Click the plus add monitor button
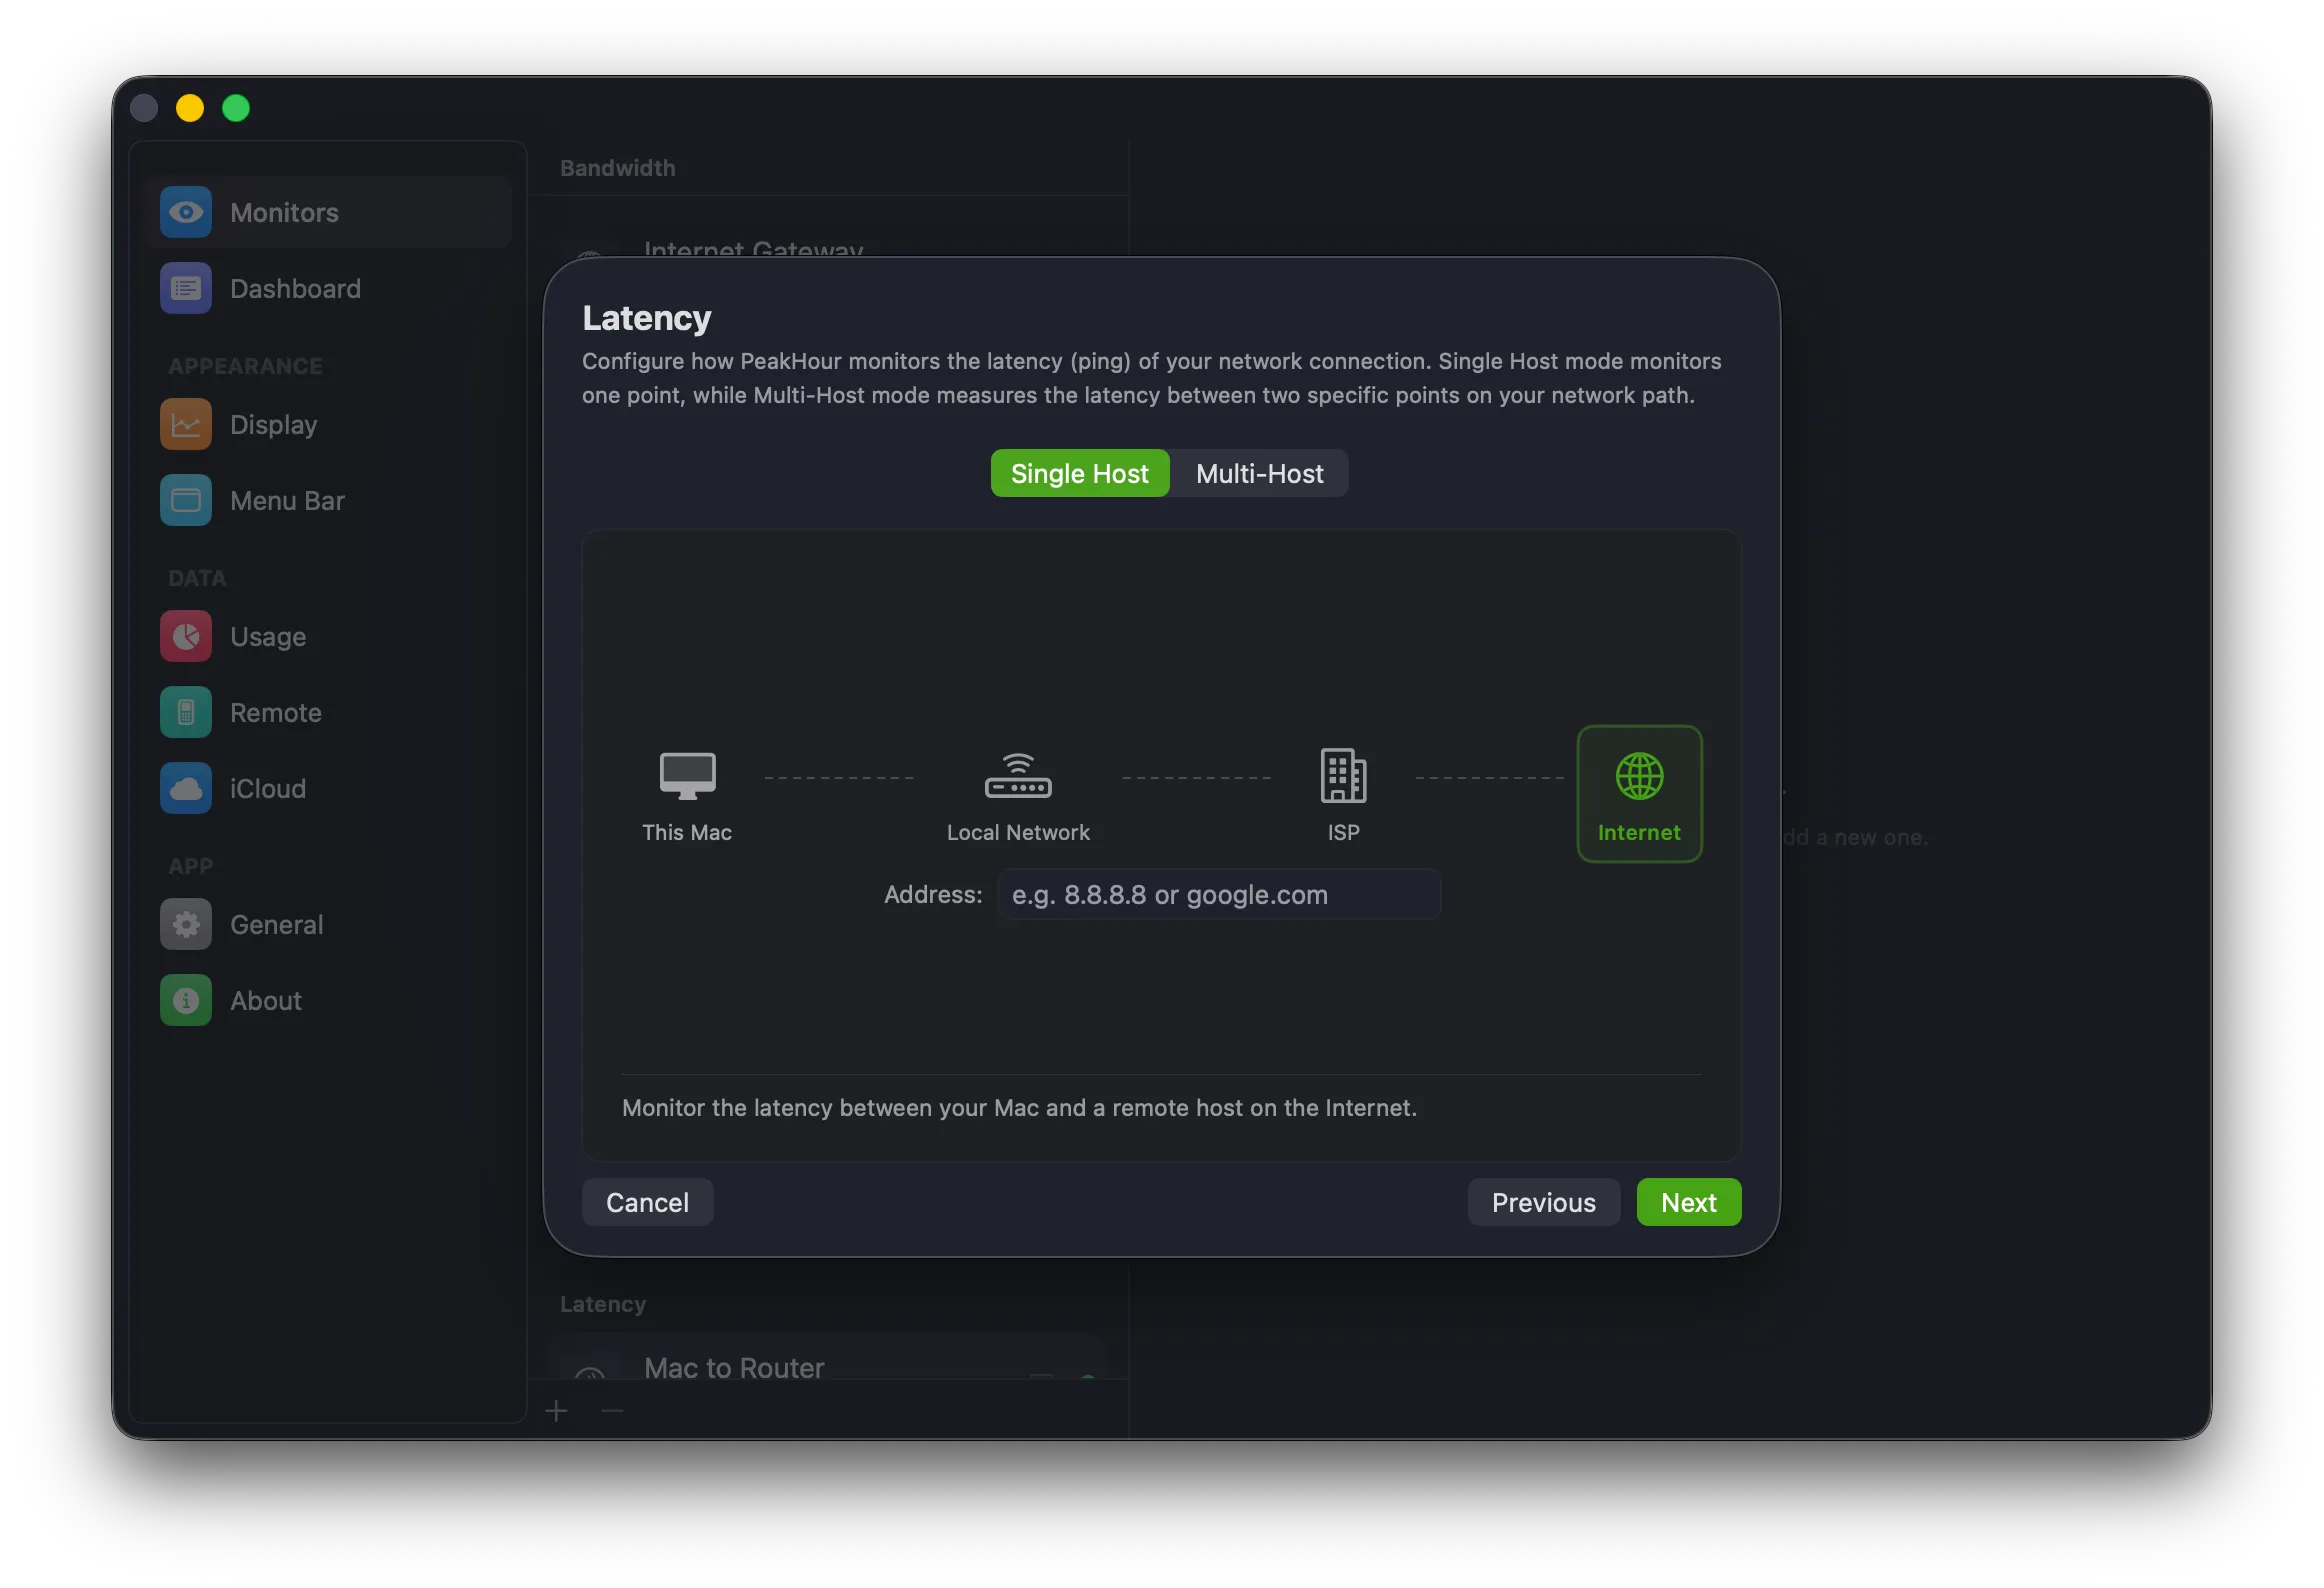Screen dimensions: 2324x1588 click(557, 1411)
